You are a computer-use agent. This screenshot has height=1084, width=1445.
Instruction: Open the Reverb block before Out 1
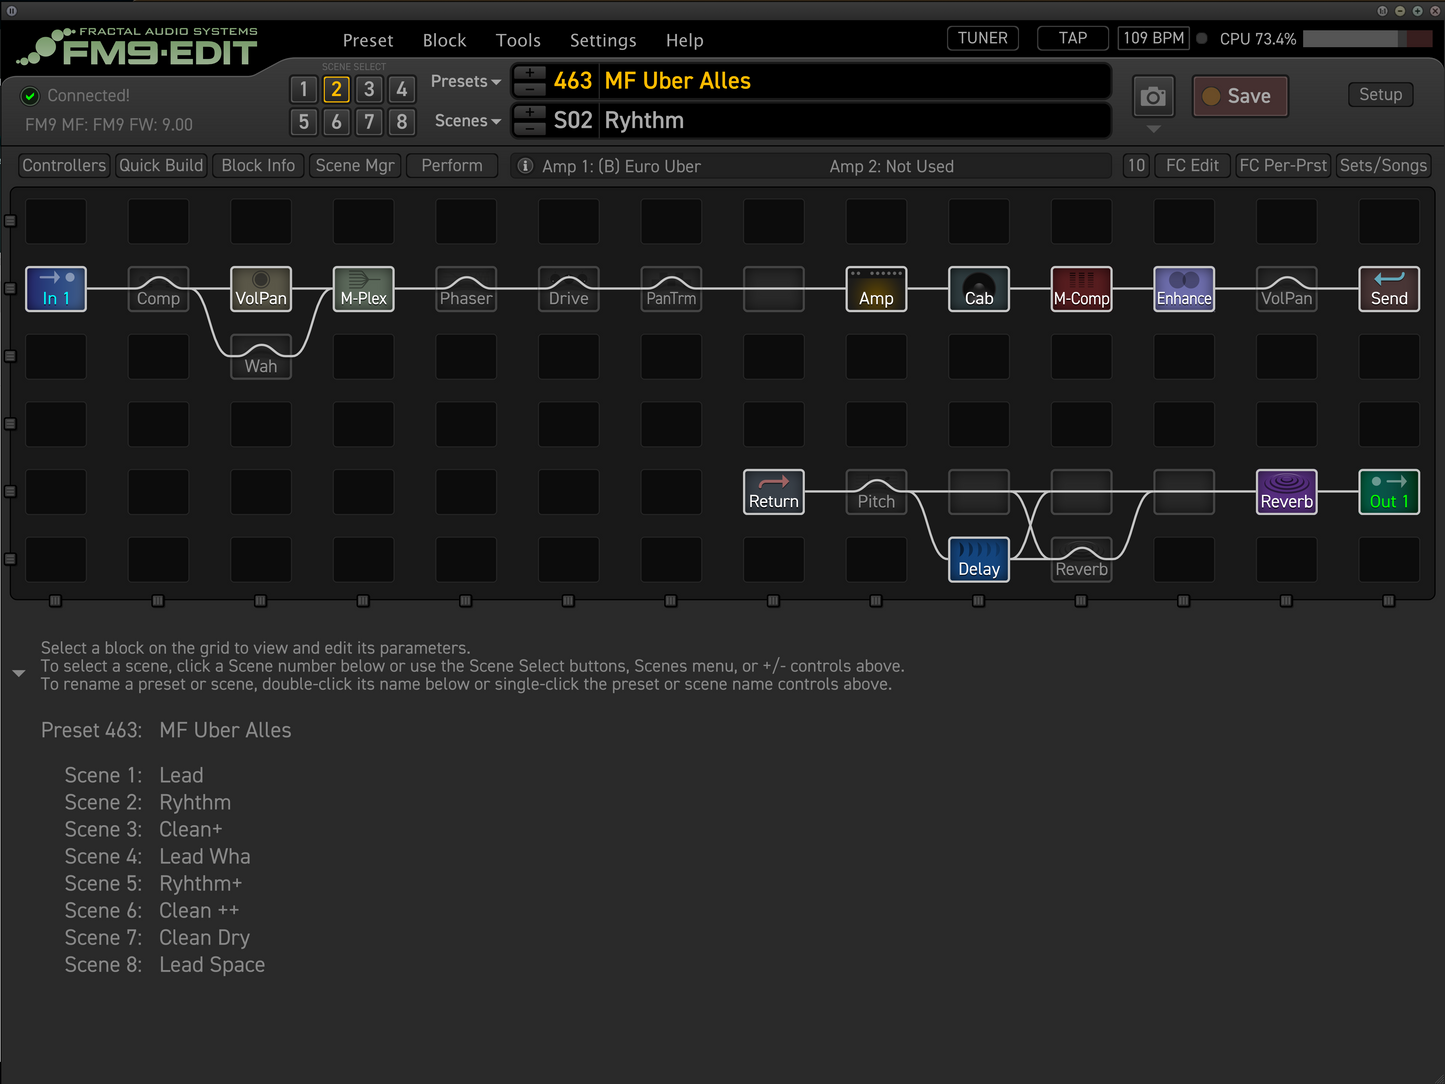(x=1287, y=491)
